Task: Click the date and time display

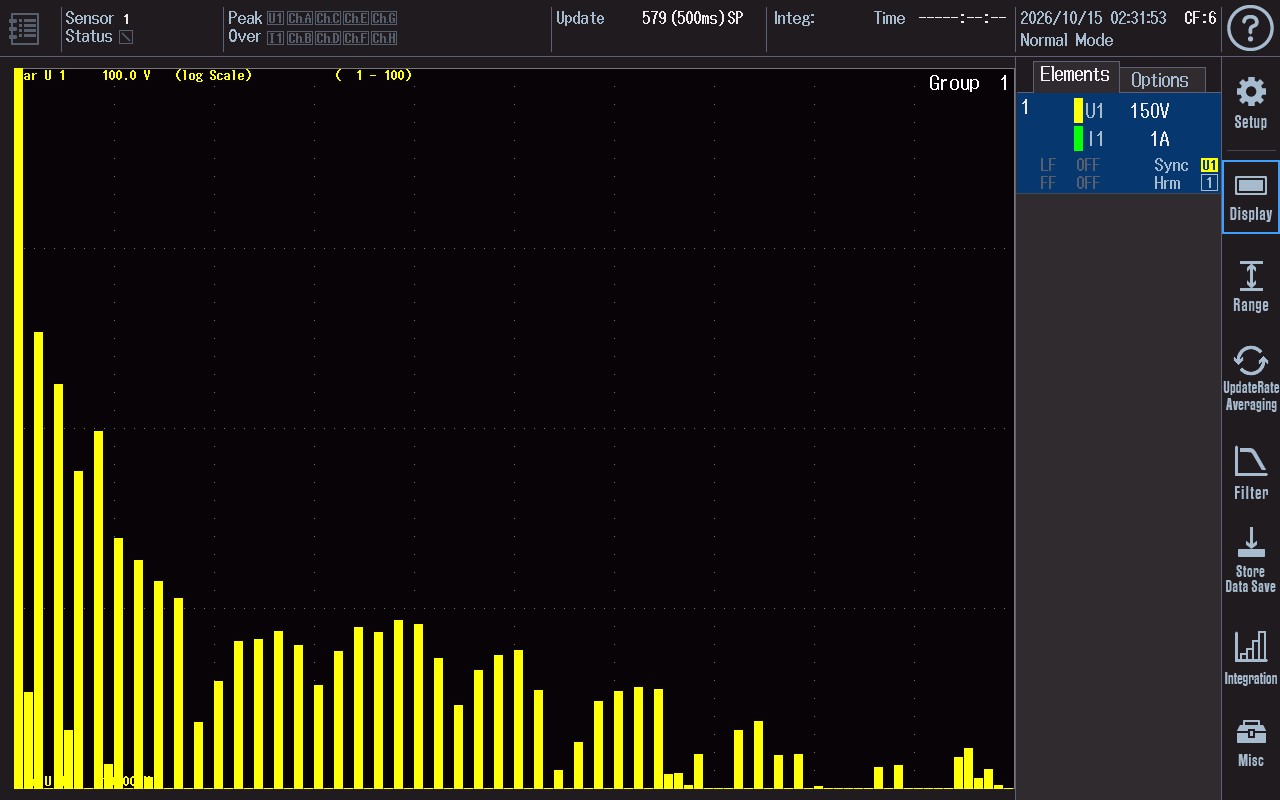Action: point(1093,18)
